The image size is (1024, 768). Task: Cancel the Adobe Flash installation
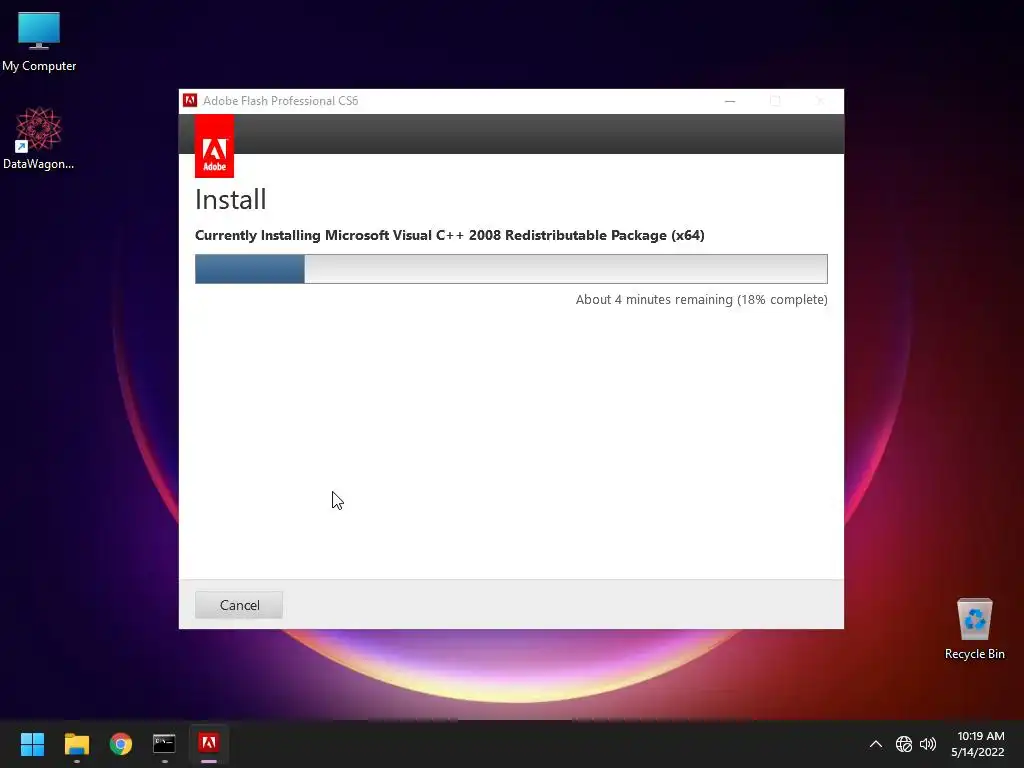(x=238, y=605)
